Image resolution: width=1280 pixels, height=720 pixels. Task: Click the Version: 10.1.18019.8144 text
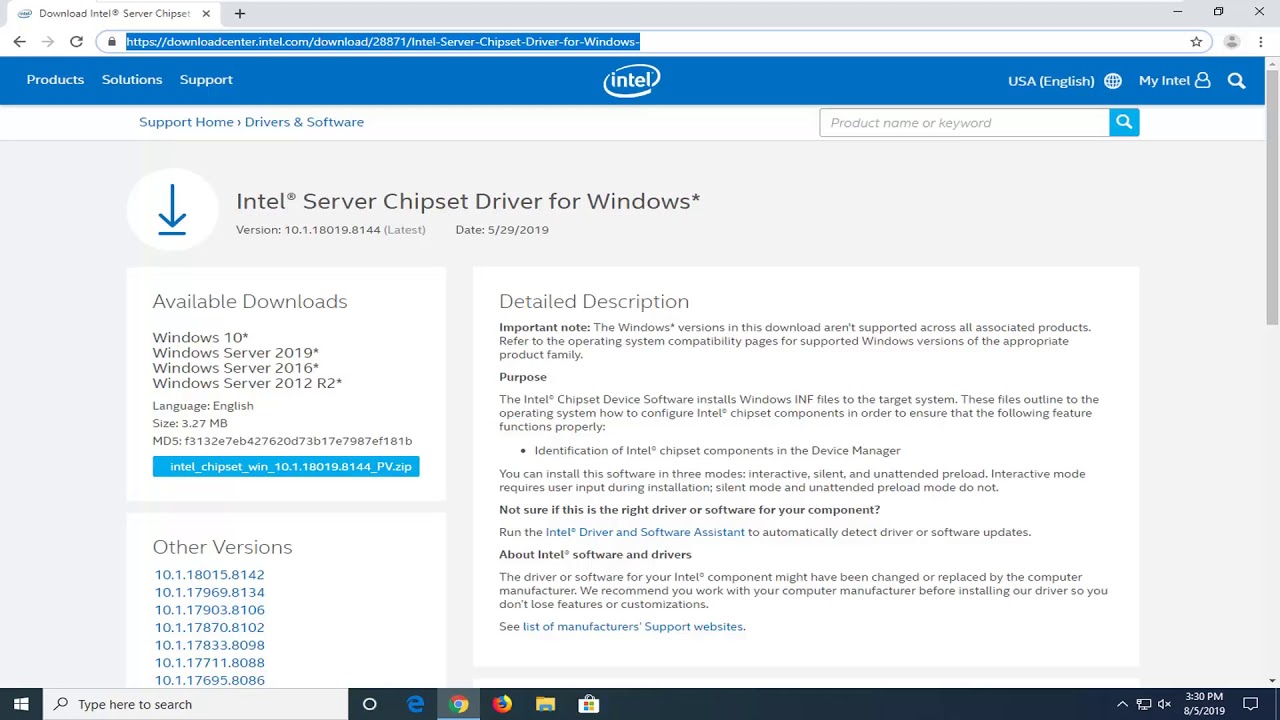pyautogui.click(x=308, y=230)
